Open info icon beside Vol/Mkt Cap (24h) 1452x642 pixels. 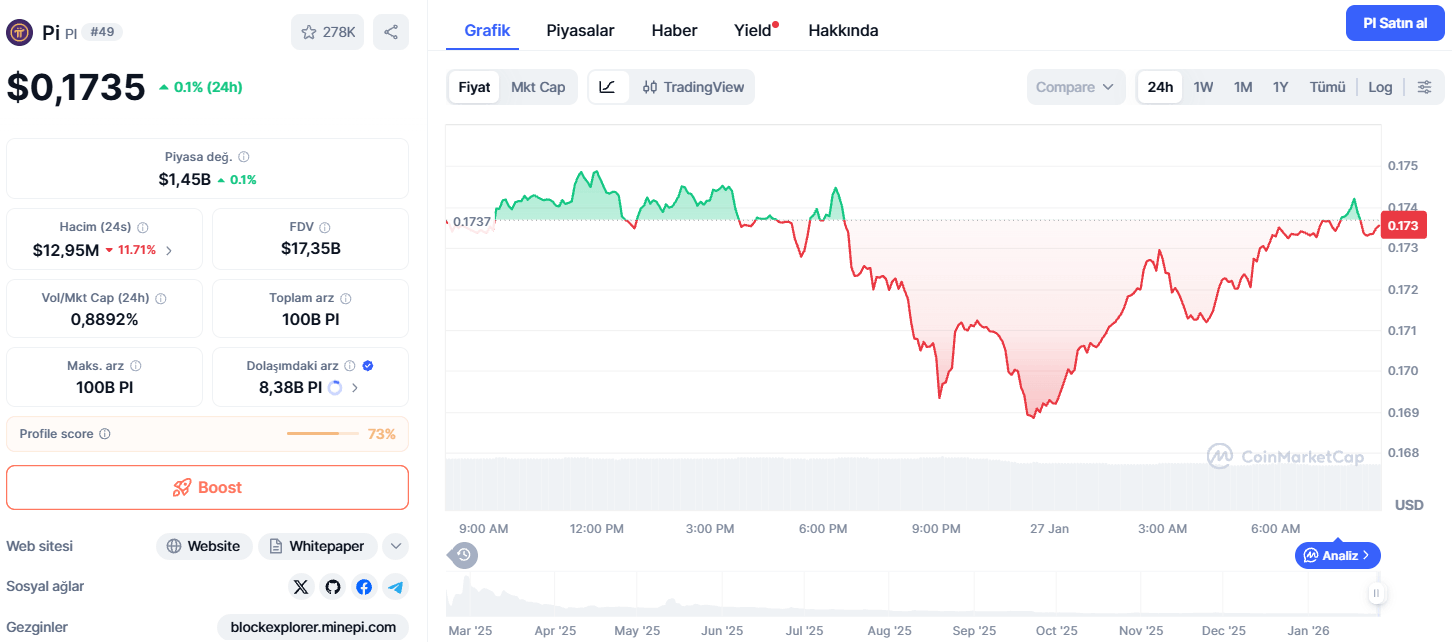[x=161, y=298]
